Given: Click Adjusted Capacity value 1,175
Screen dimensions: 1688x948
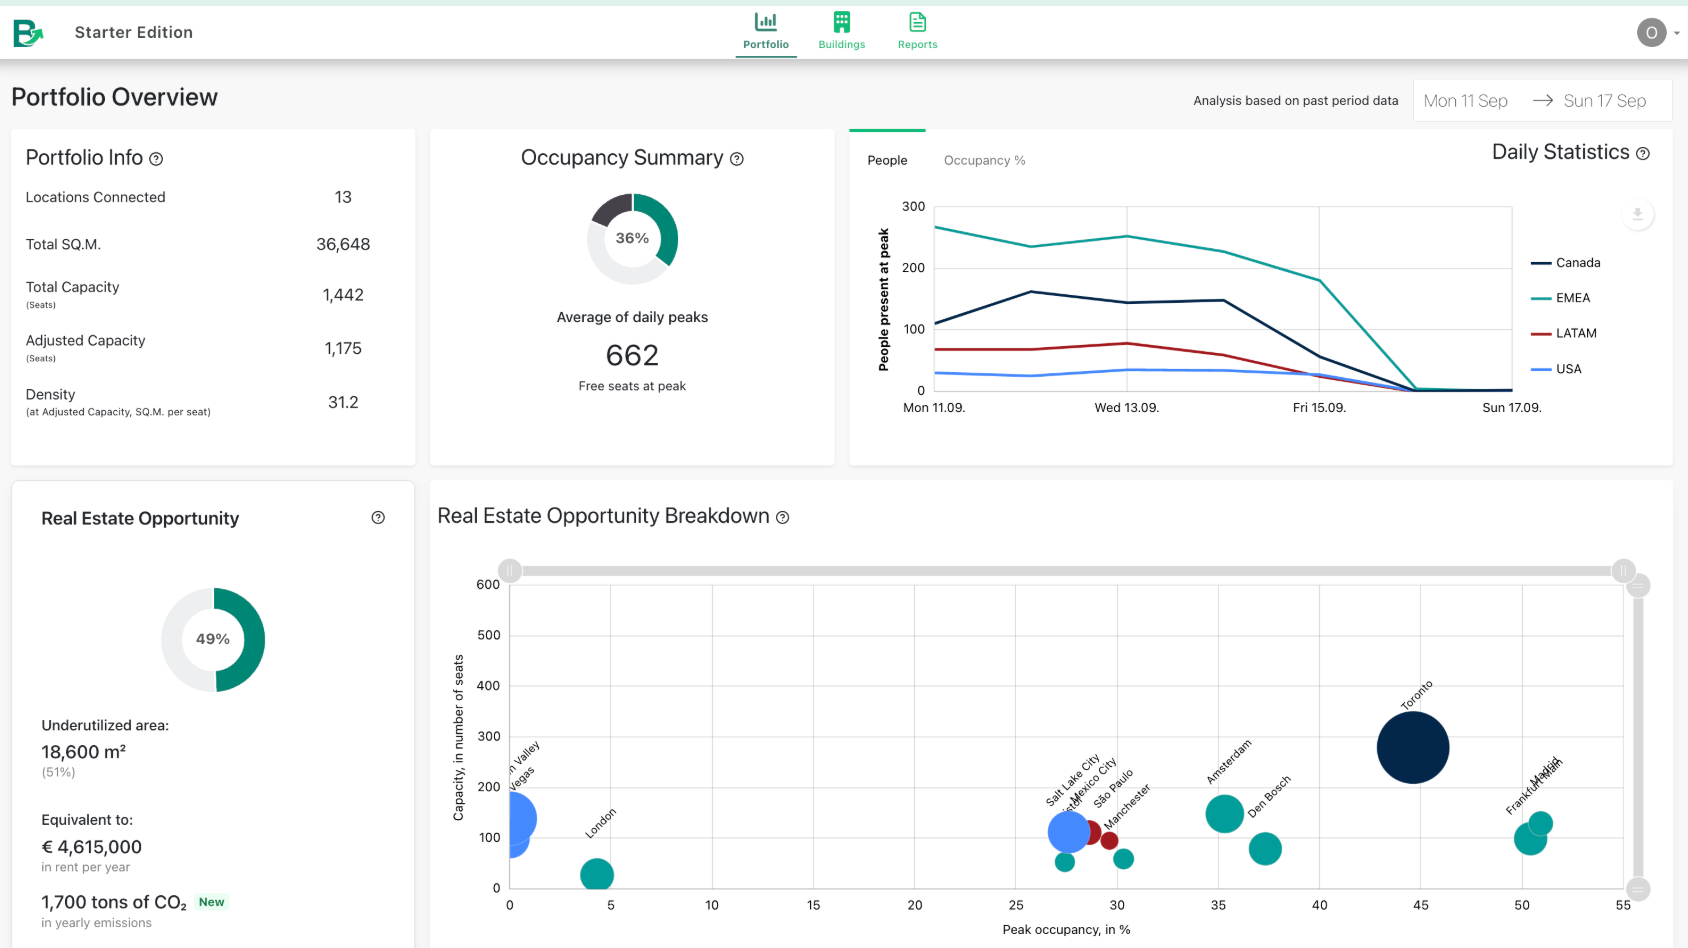Looking at the screenshot, I should coord(343,349).
